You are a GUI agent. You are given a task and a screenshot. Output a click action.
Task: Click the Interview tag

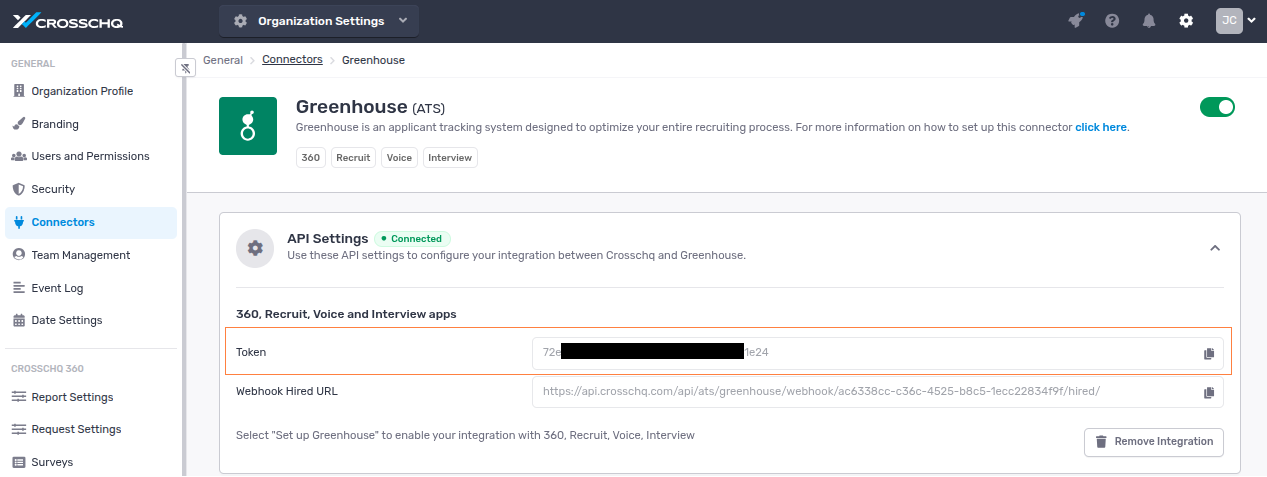(x=450, y=158)
